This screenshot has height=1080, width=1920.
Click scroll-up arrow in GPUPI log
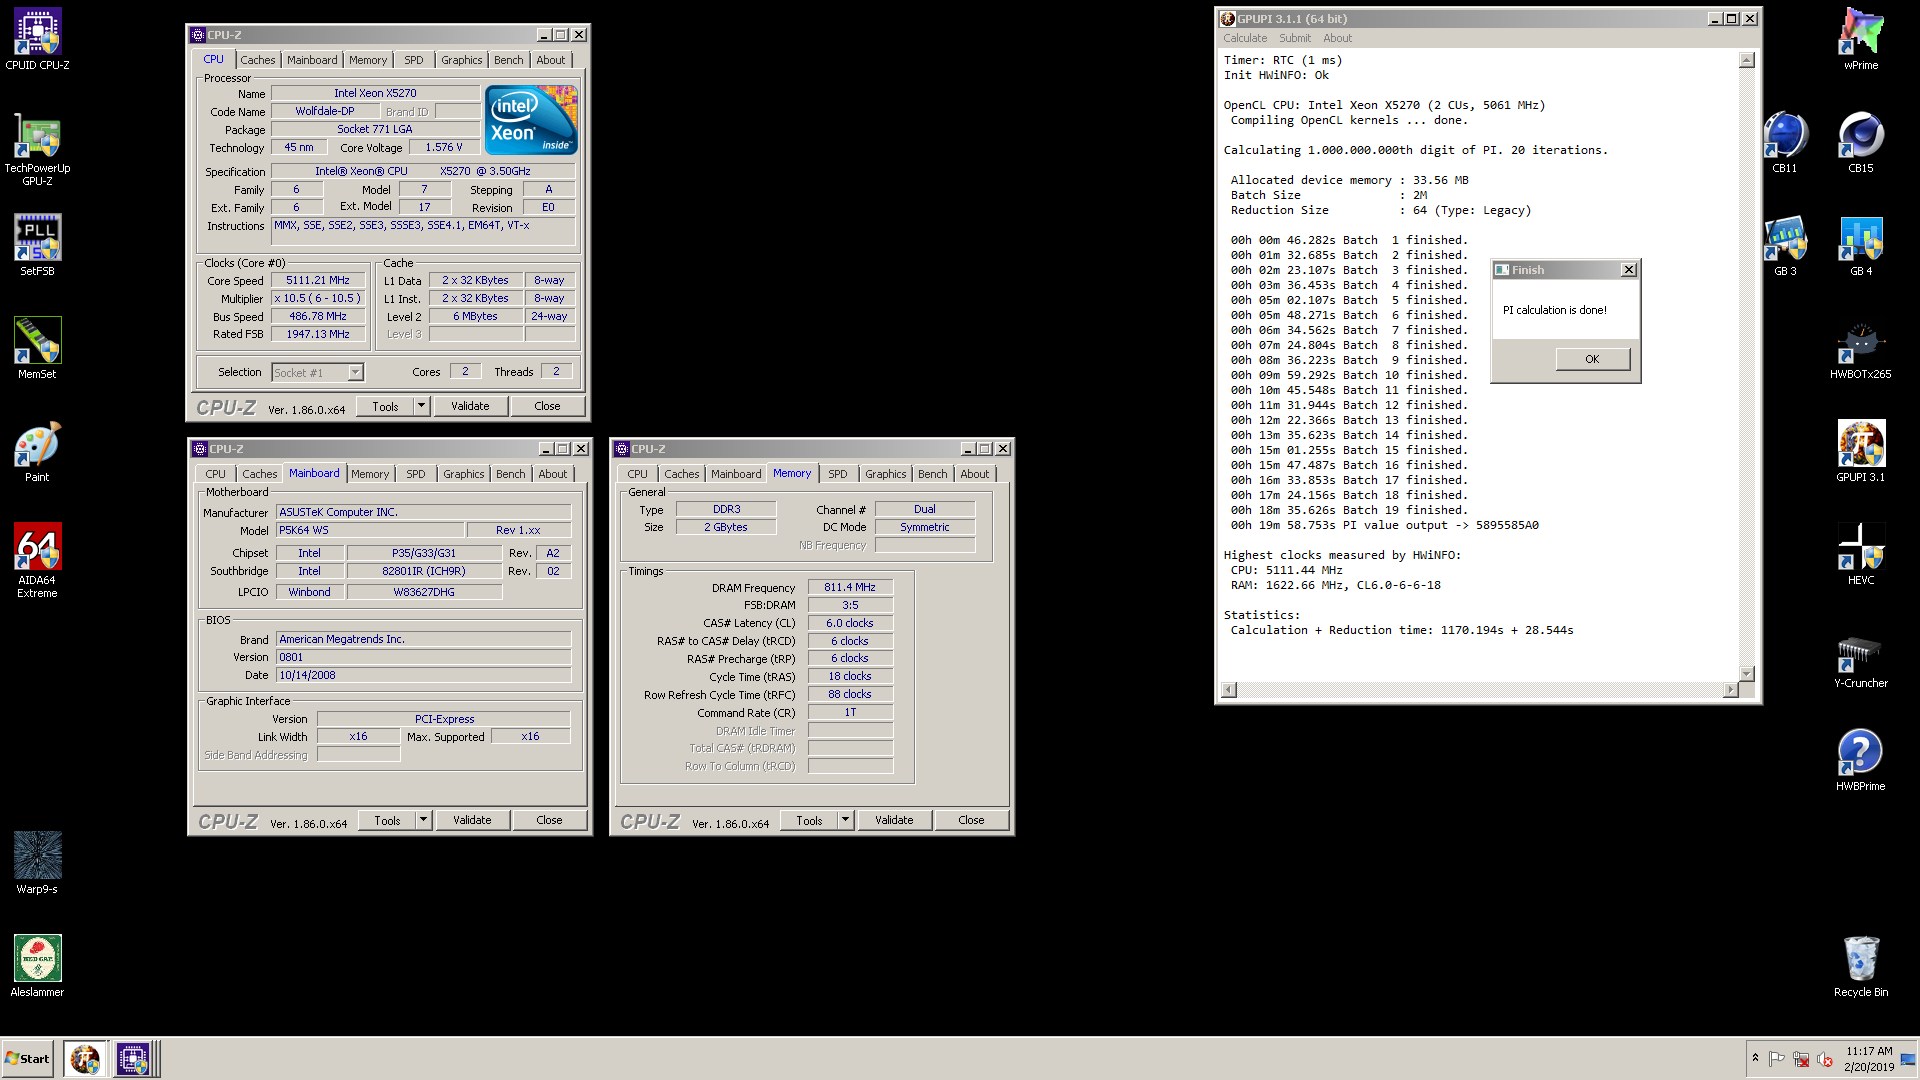tap(1747, 60)
